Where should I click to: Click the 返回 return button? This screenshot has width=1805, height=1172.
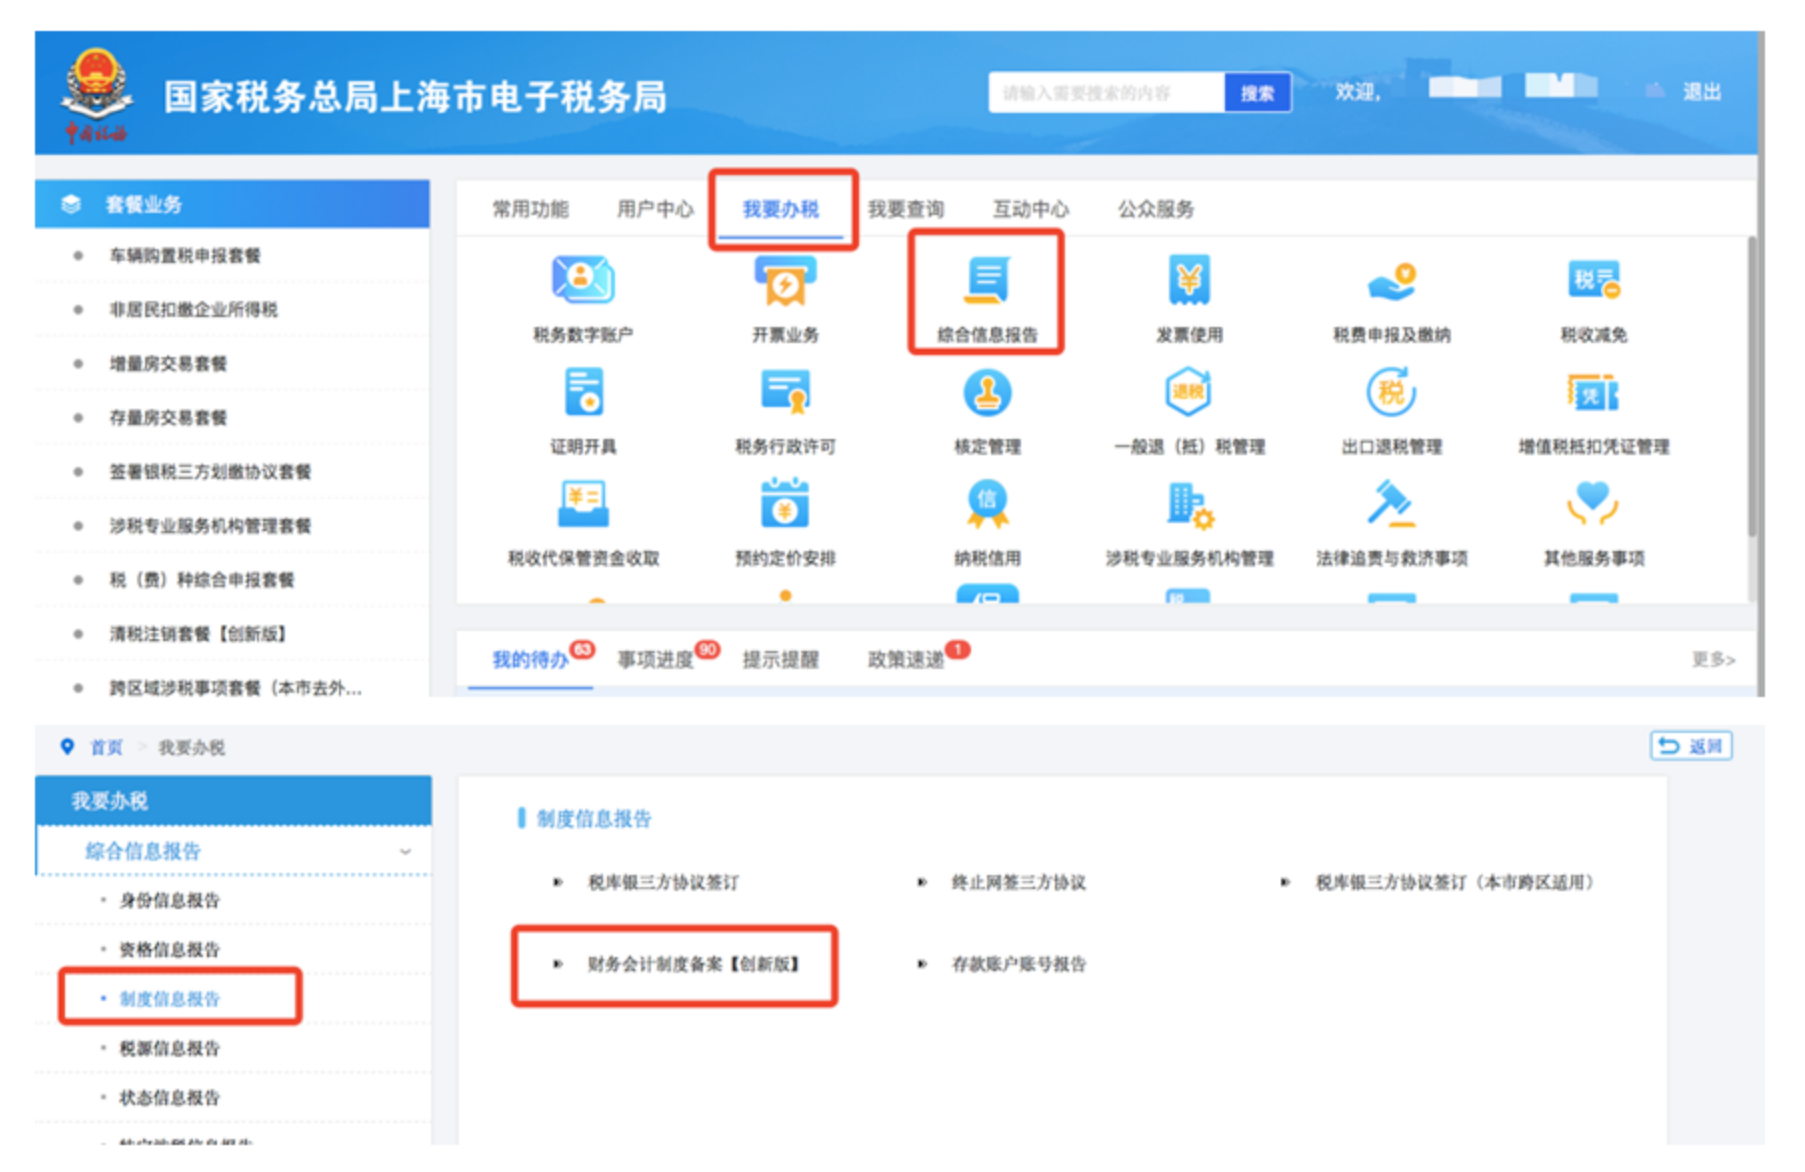point(1692,746)
